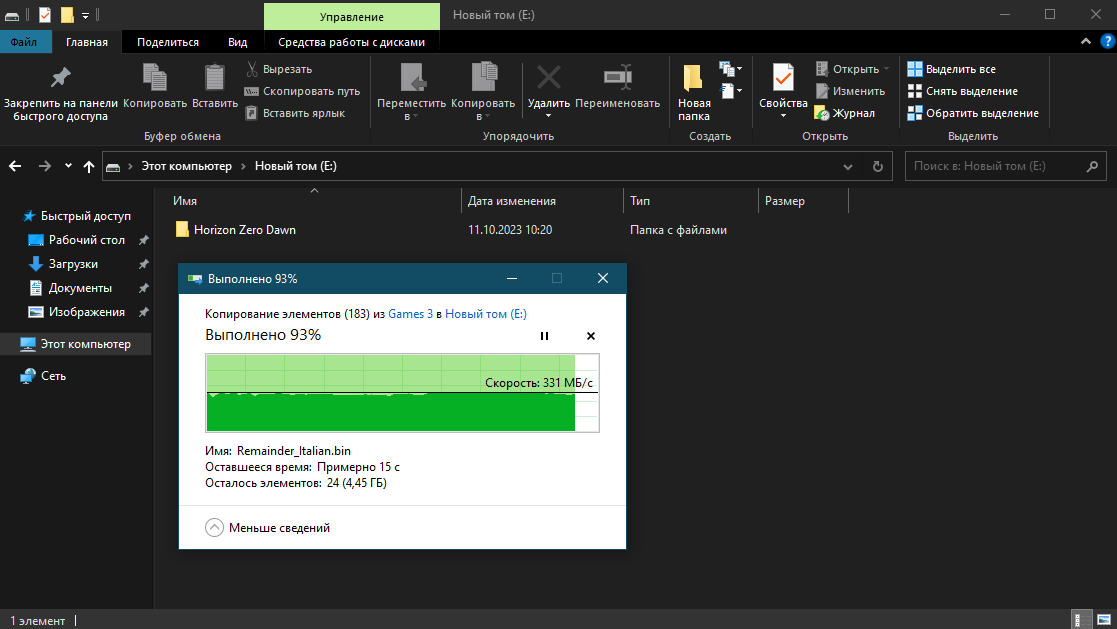Choose Скопировать путь command
This screenshot has width=1117, height=629.
pyautogui.click(x=302, y=91)
